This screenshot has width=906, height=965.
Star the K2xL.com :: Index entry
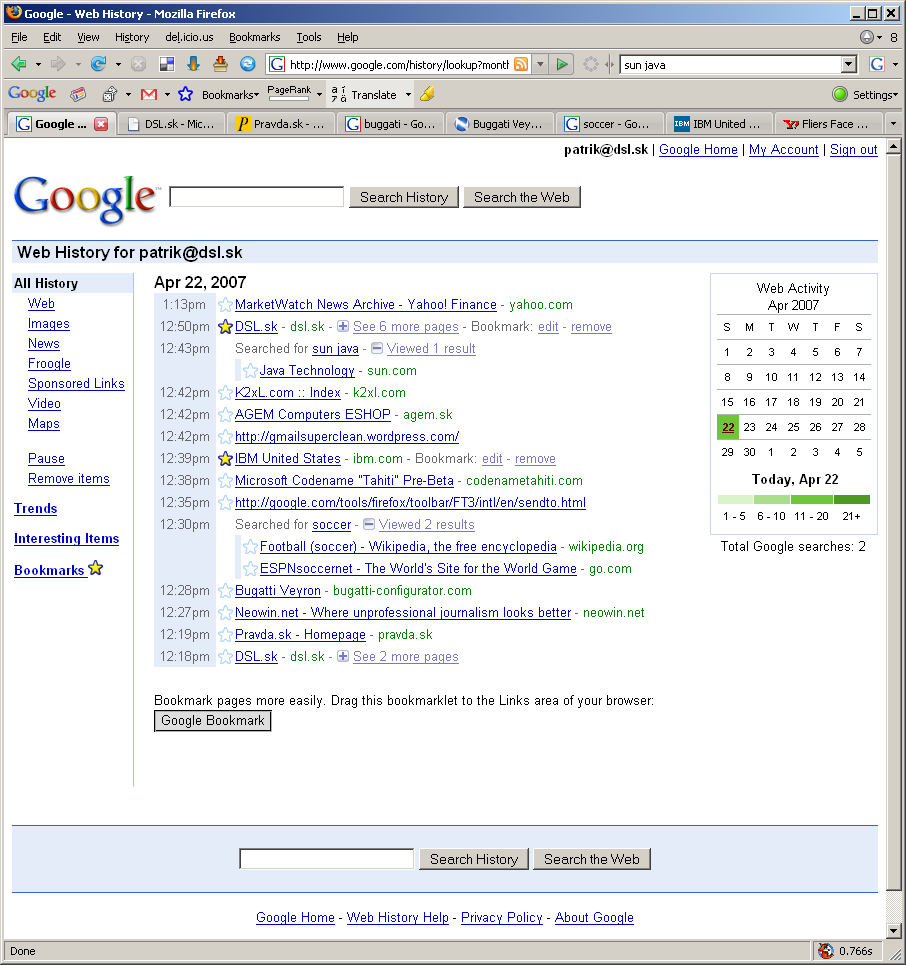(x=225, y=393)
